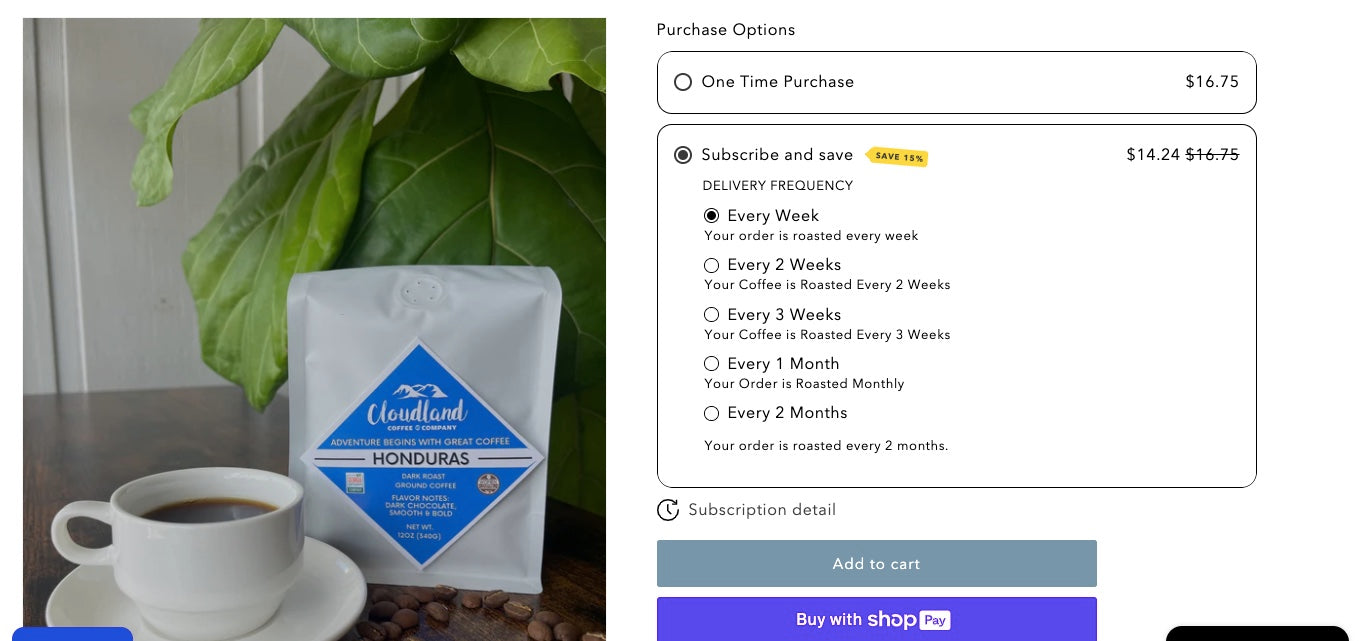Click the $14.24 subscription price
The width and height of the screenshot is (1362, 641).
[x=1153, y=155]
